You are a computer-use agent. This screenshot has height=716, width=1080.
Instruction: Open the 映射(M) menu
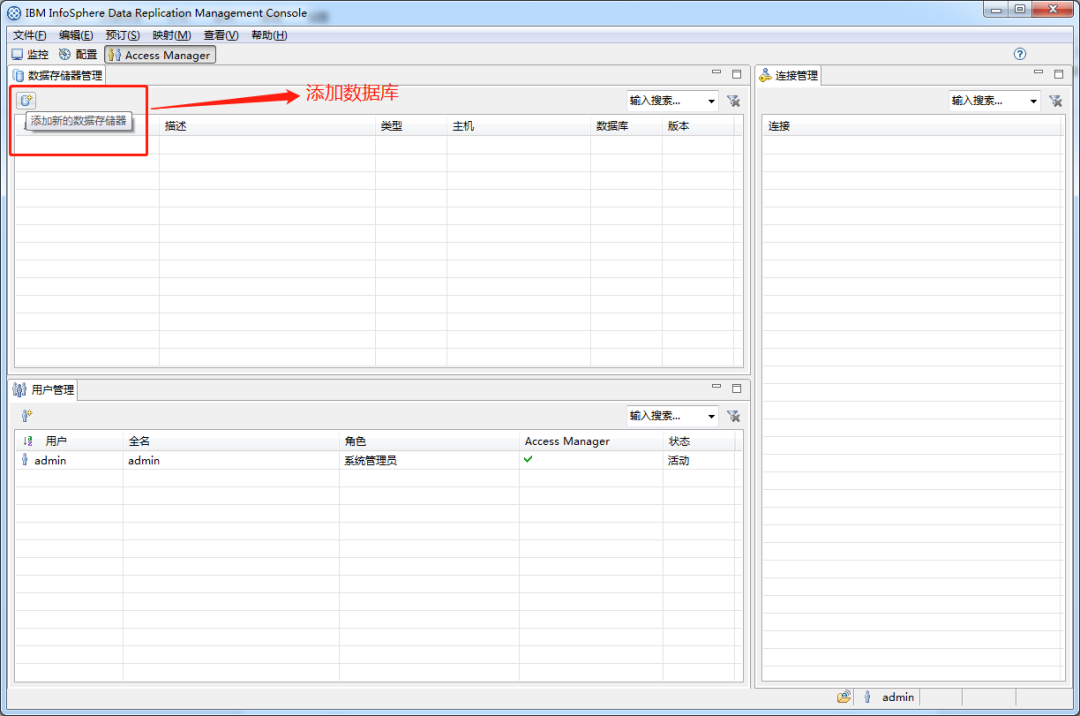tap(172, 35)
